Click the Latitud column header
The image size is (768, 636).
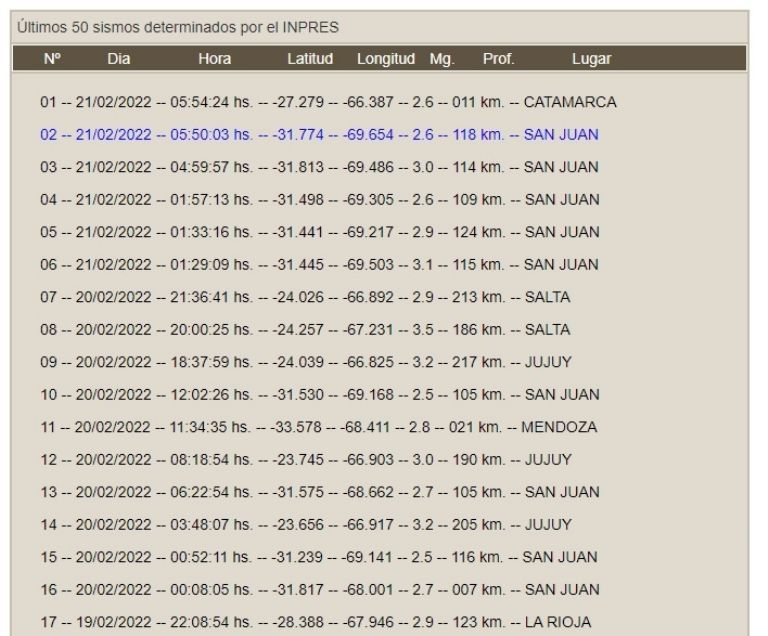pos(310,59)
